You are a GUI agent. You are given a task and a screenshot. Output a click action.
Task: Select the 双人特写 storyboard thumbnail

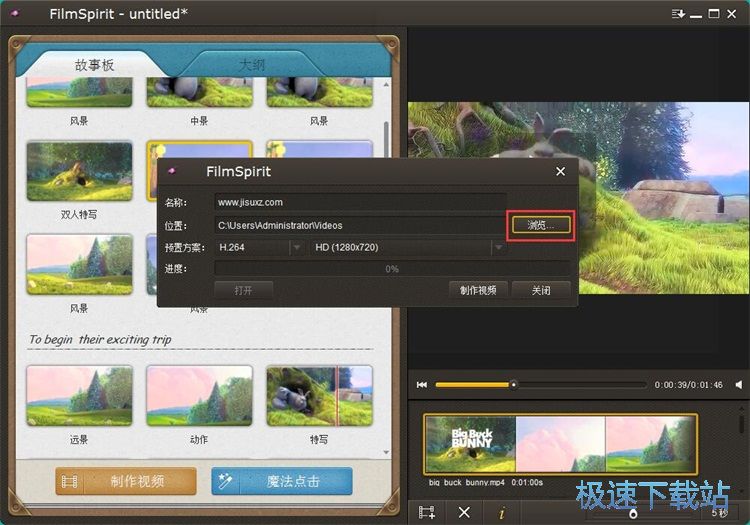(79, 171)
